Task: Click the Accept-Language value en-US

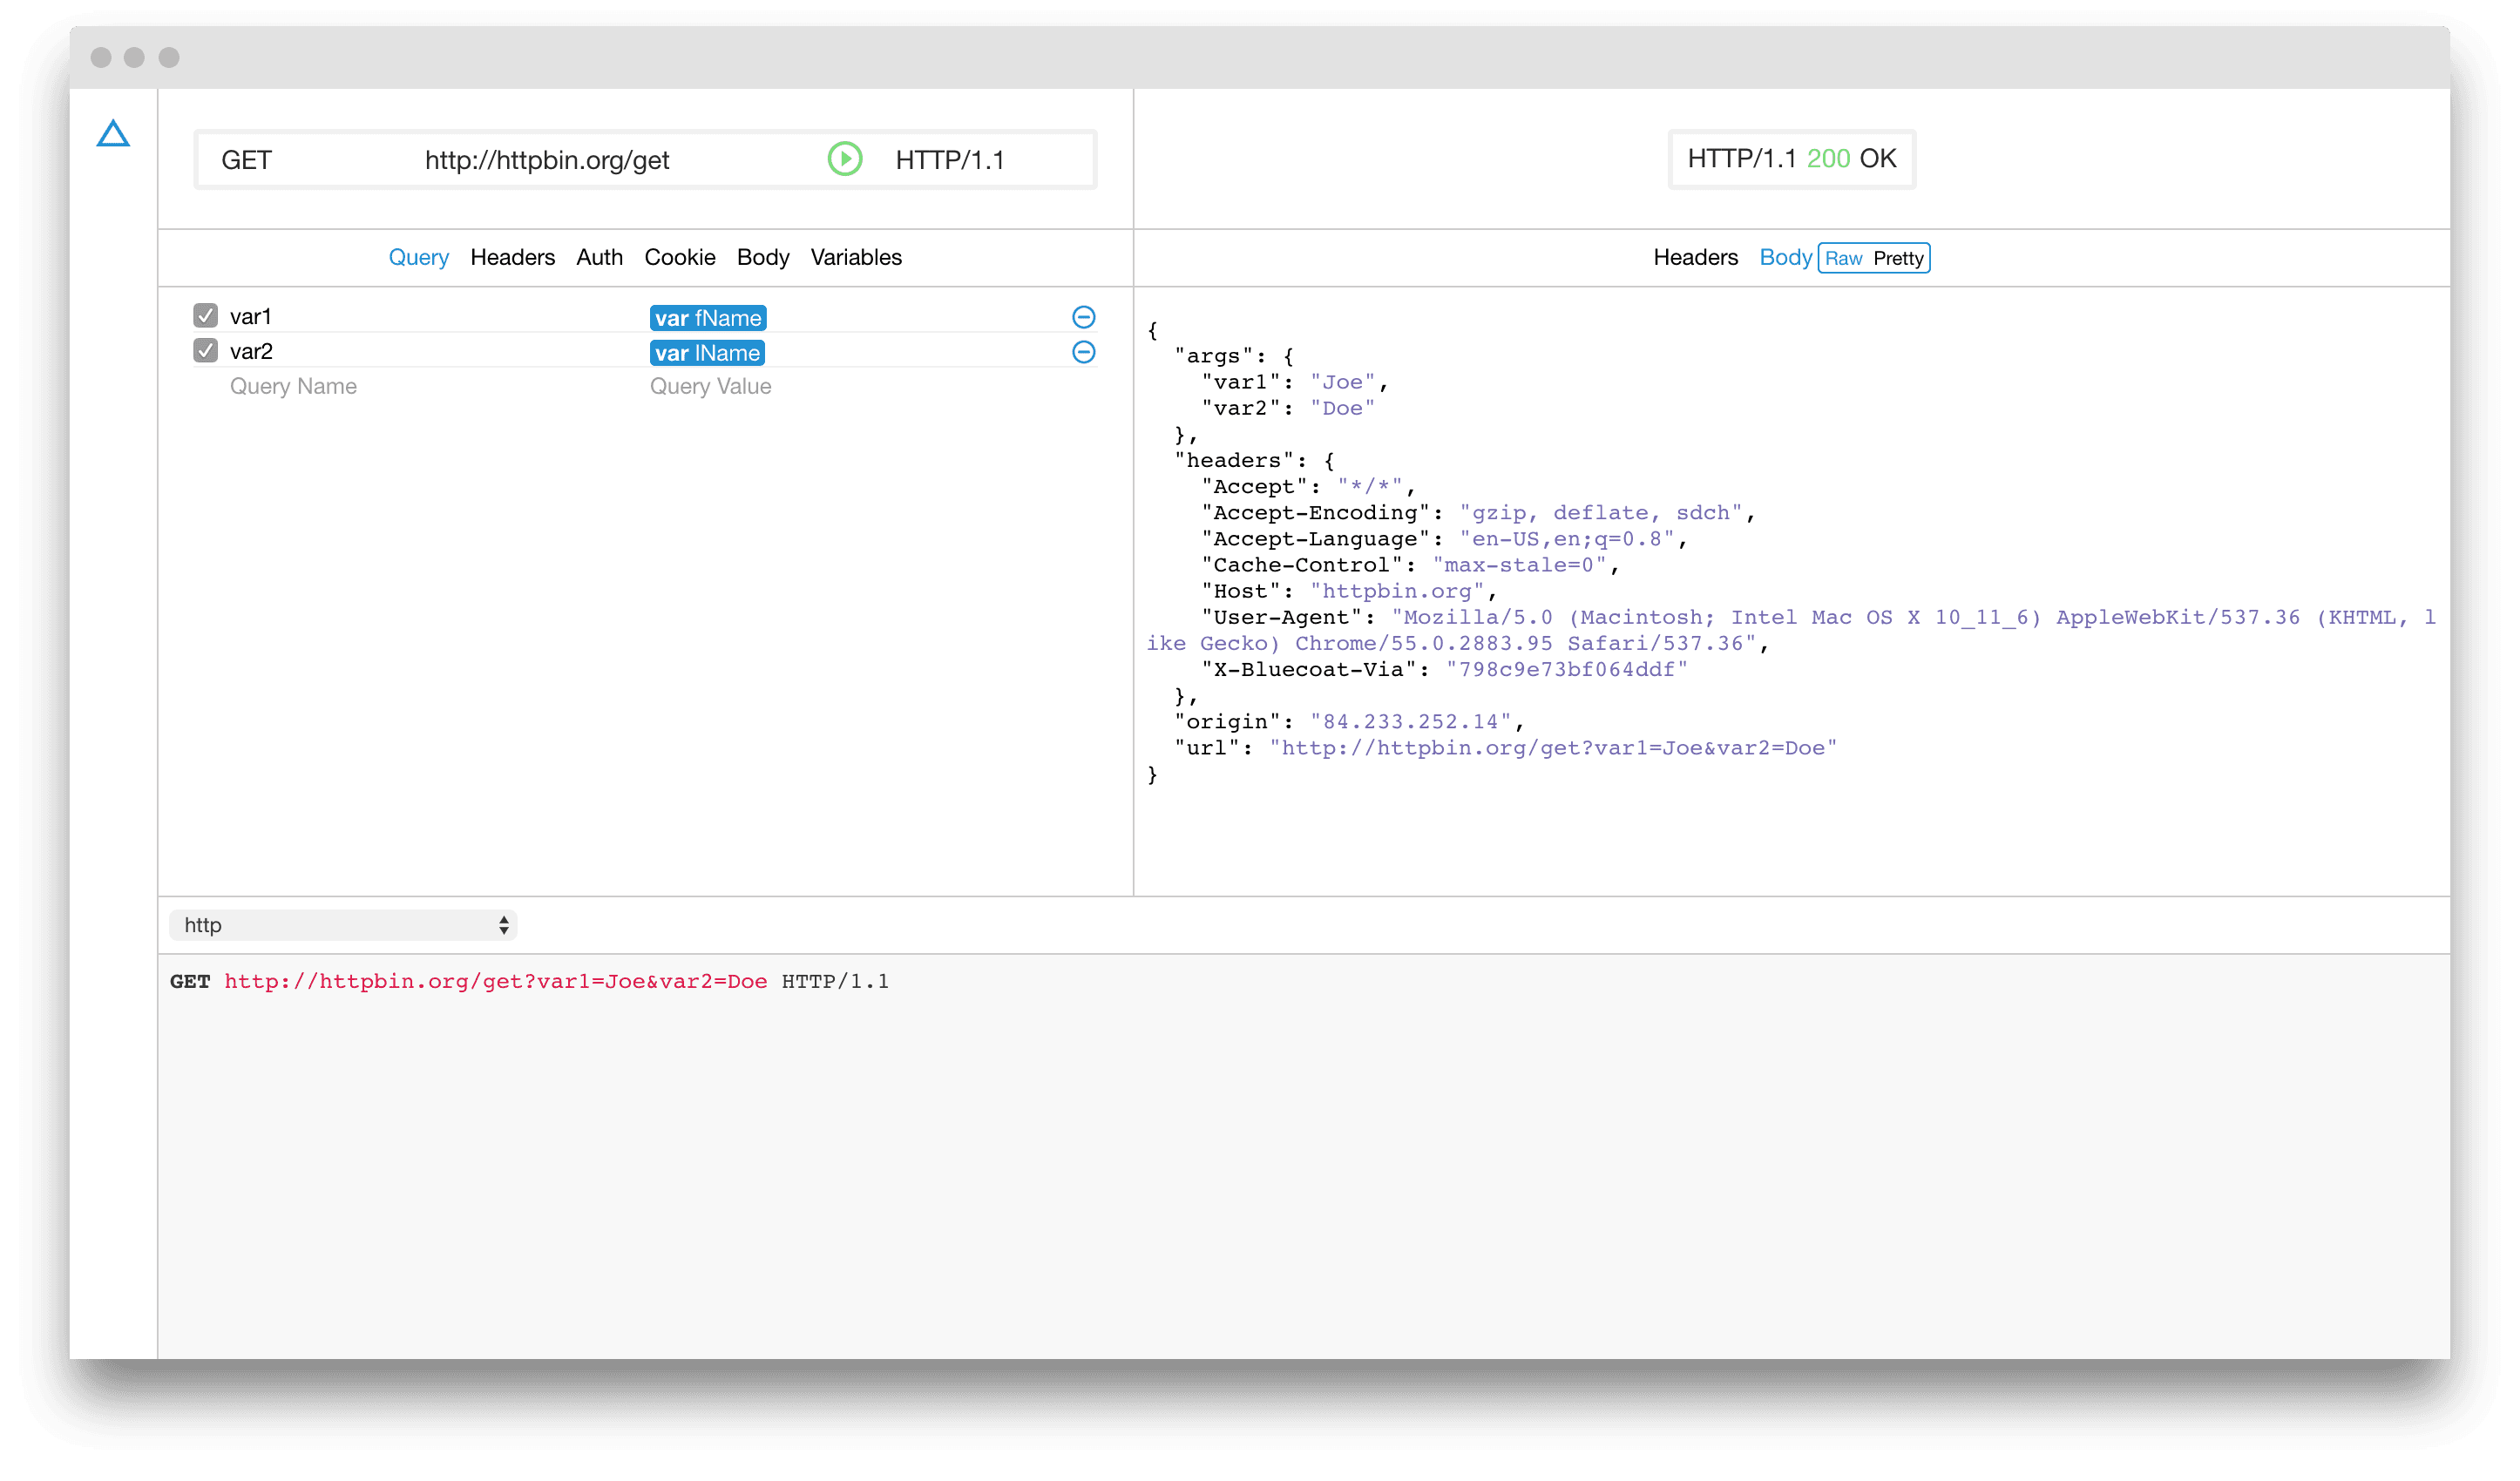Action: pyautogui.click(x=1566, y=538)
